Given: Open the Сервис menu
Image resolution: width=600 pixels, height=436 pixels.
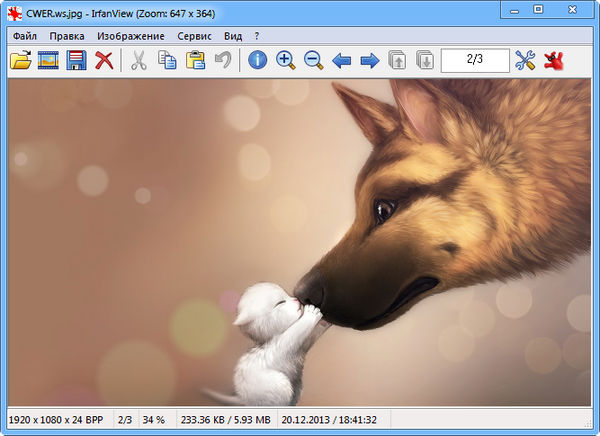Looking at the screenshot, I should 194,36.
